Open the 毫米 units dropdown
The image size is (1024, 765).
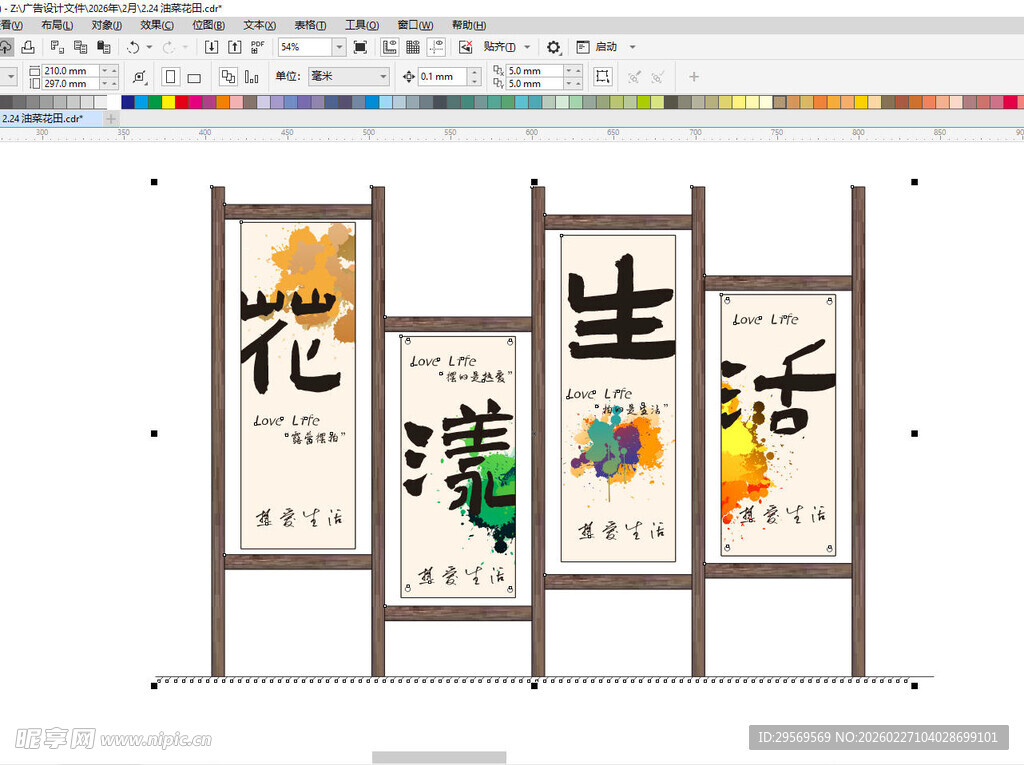(x=383, y=77)
